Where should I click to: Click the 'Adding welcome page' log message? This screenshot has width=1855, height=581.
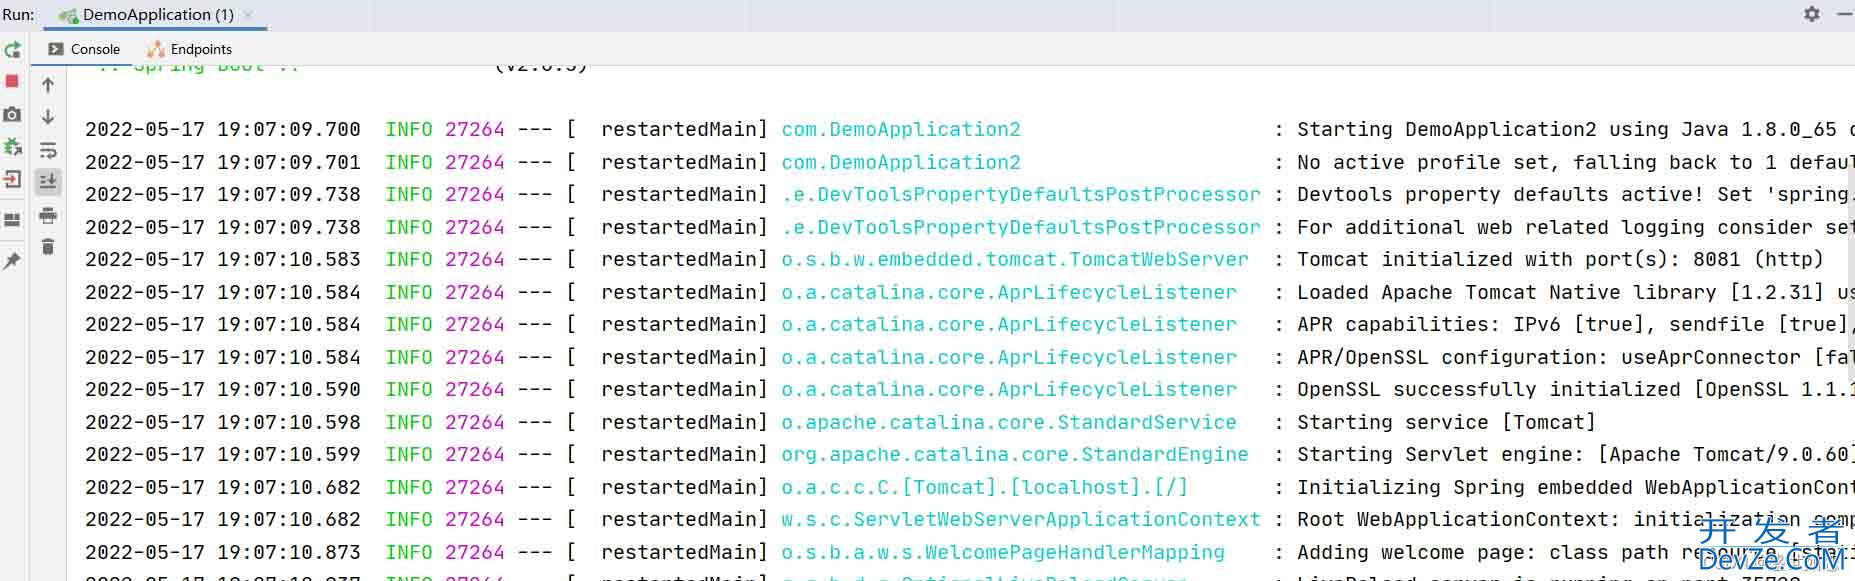tap(1575, 552)
